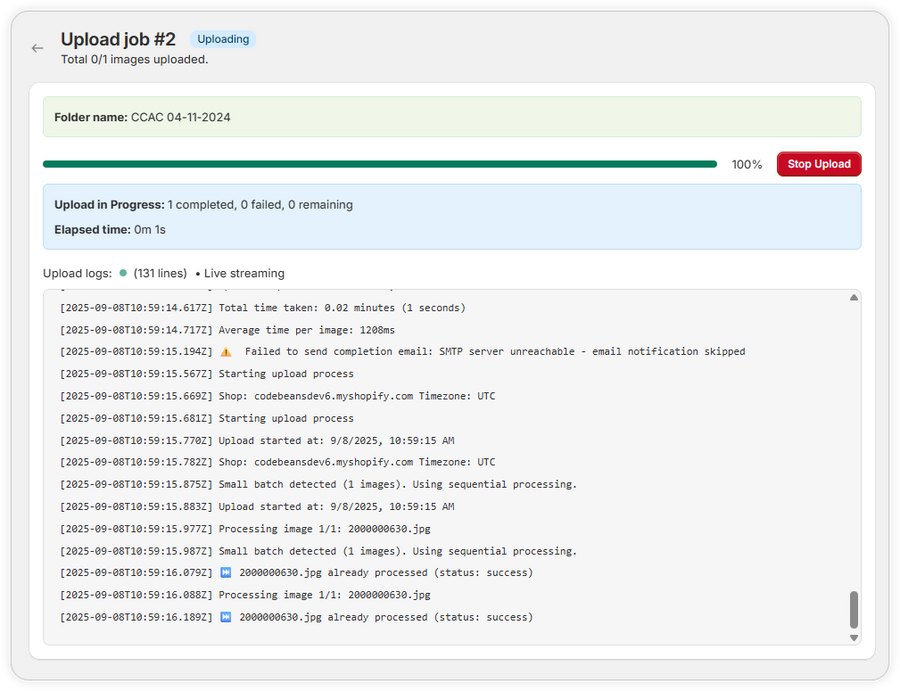Click the 10:59:15.883Z "Upload started at" line
The width and height of the screenshot is (900, 691).
click(x=257, y=507)
